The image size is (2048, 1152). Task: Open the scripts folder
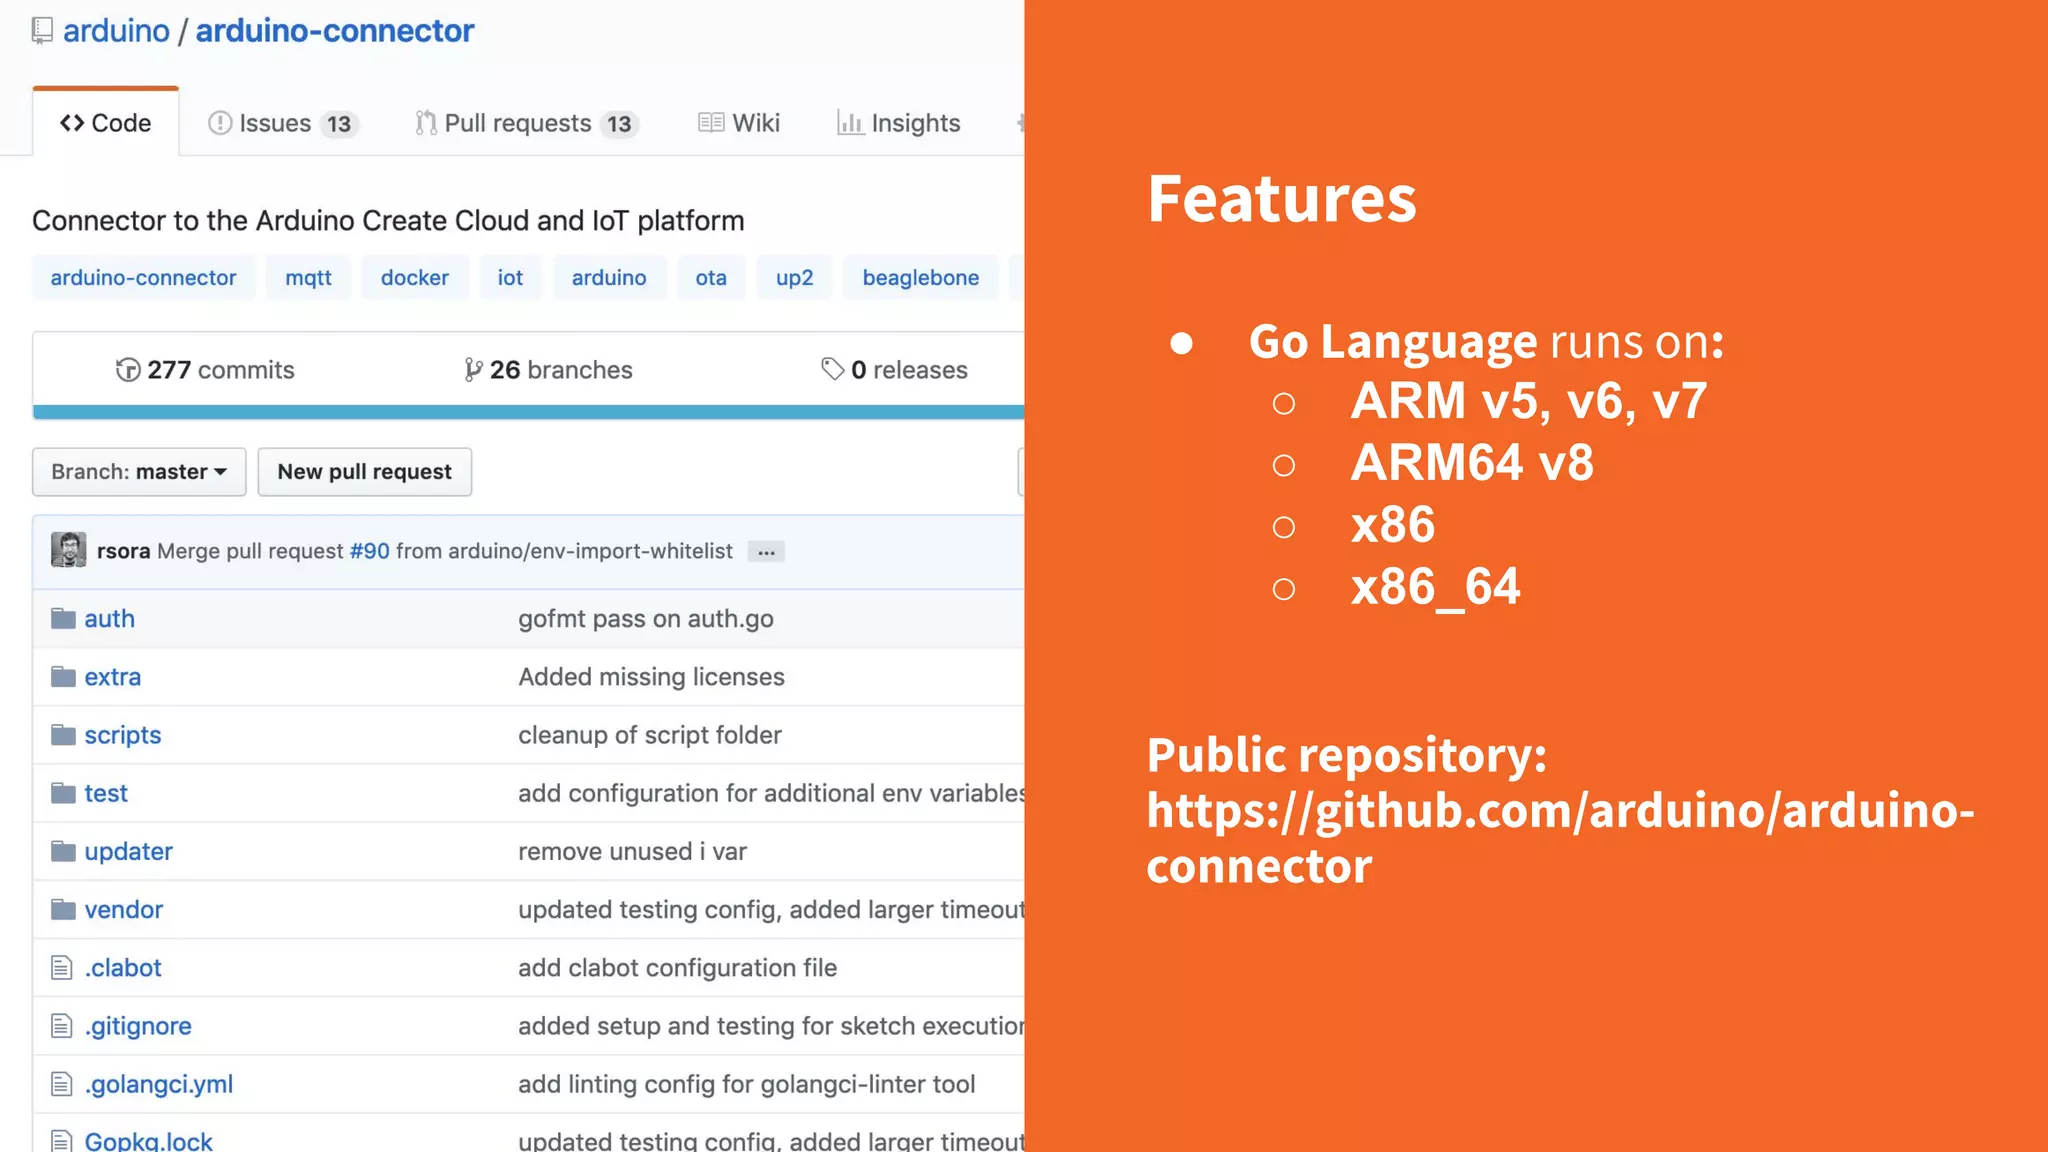122,735
